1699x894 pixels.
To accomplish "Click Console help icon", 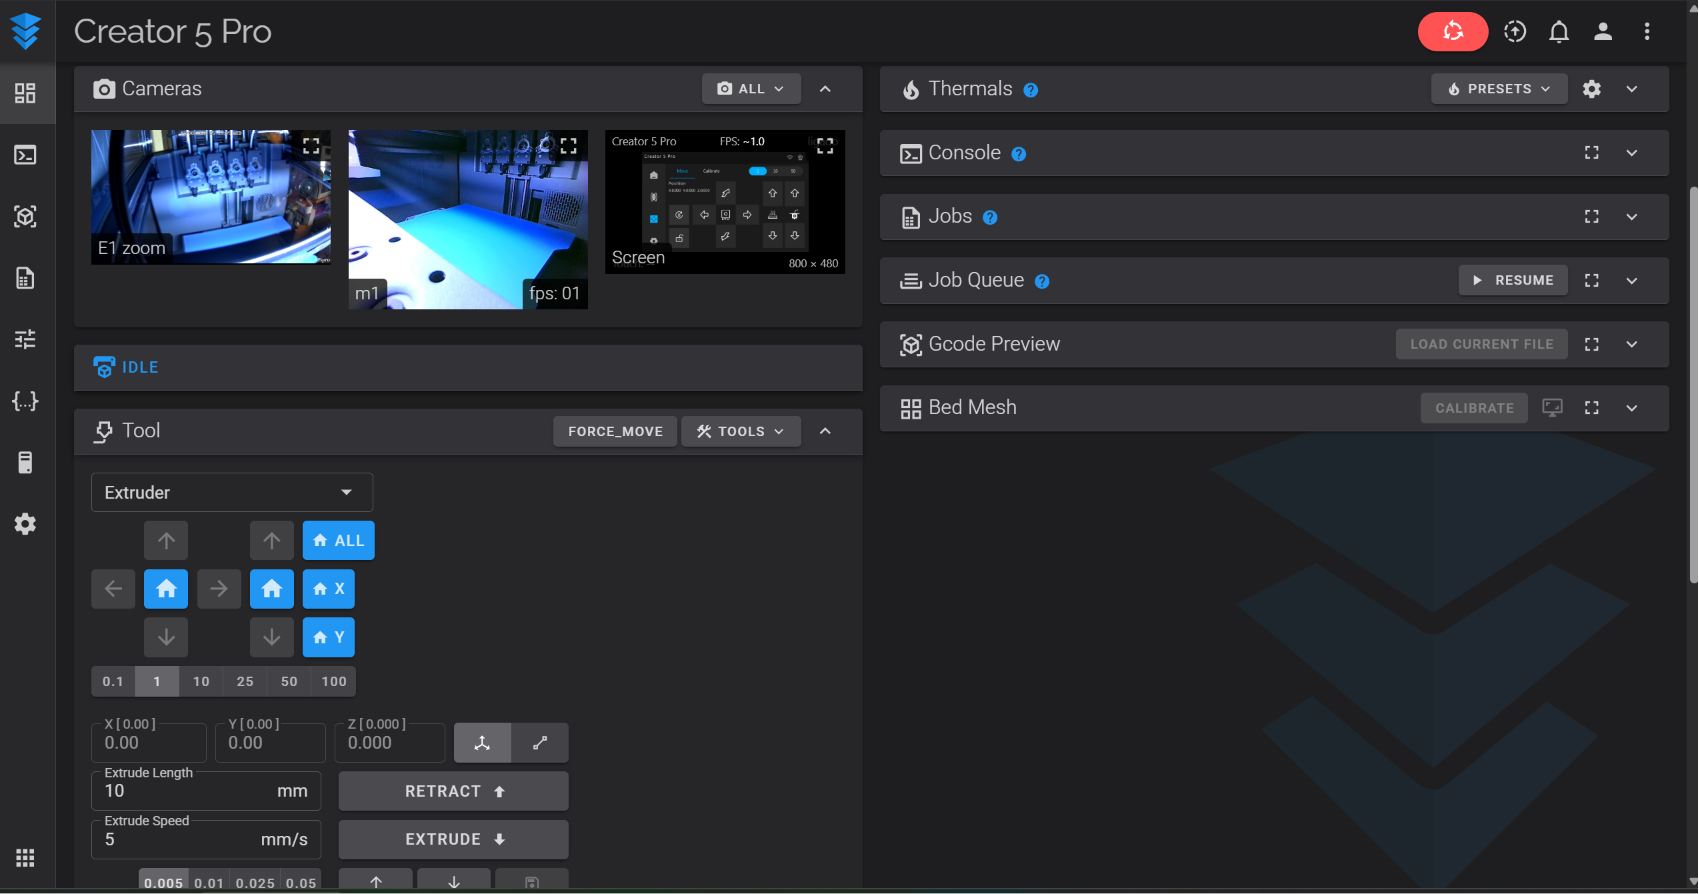I will pyautogui.click(x=1019, y=154).
